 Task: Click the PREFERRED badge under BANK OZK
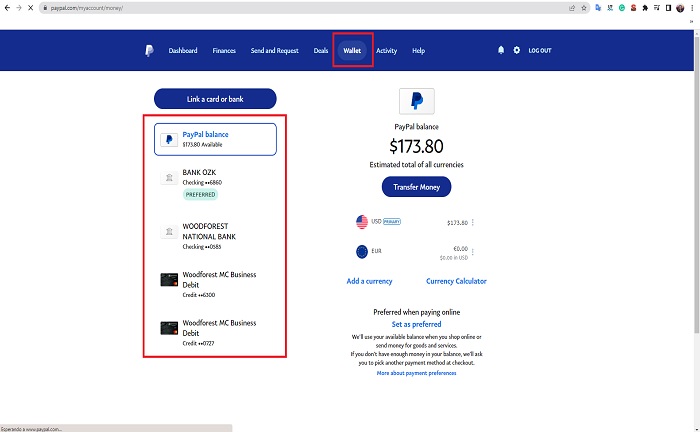click(200, 195)
